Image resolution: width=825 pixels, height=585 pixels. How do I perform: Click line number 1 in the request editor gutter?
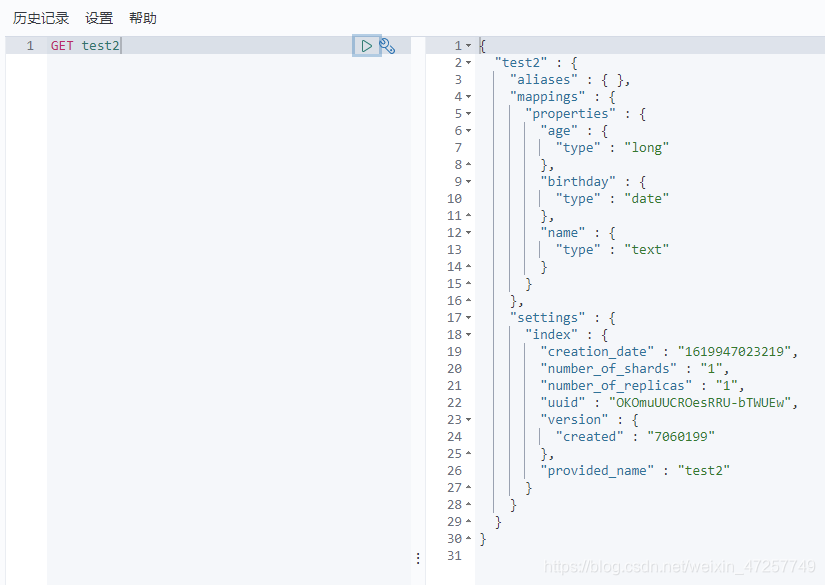(30, 46)
